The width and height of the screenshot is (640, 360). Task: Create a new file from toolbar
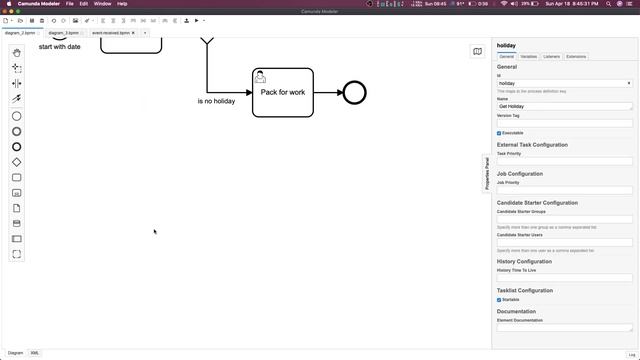[6, 20]
